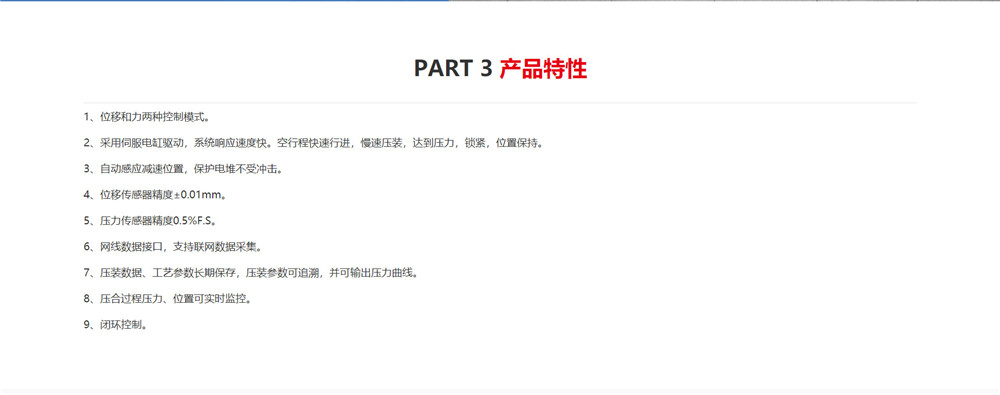Select line 1、位移和力两种控制模式
1000x395 pixels.
[x=147, y=117]
